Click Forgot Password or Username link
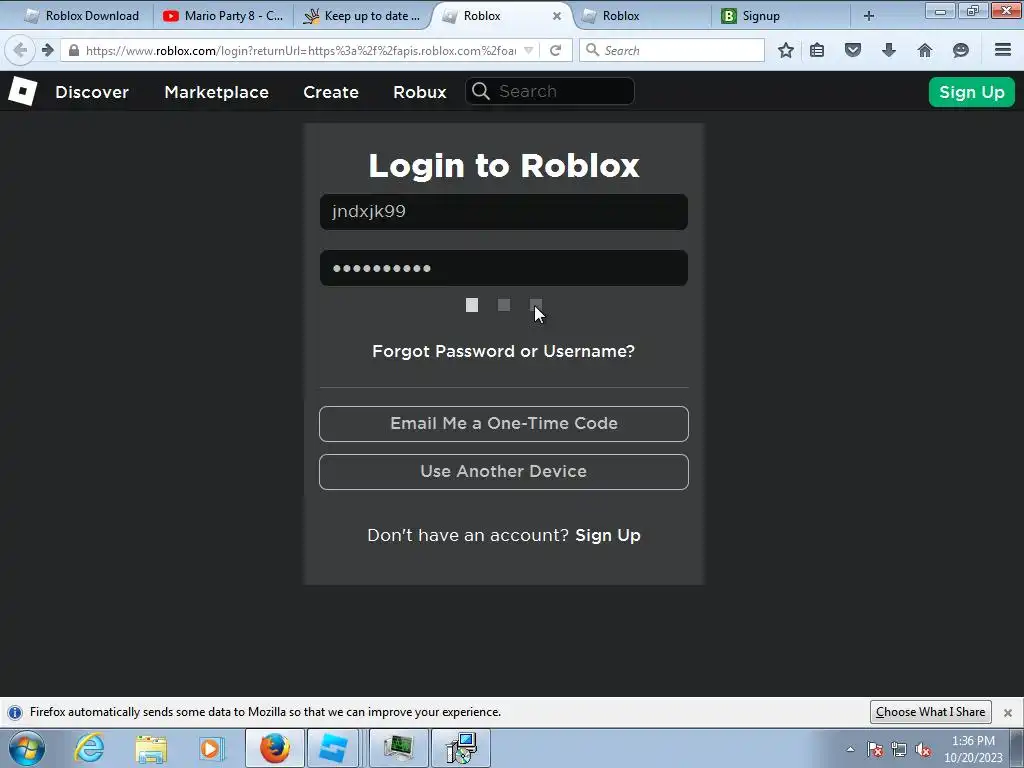 tap(504, 351)
